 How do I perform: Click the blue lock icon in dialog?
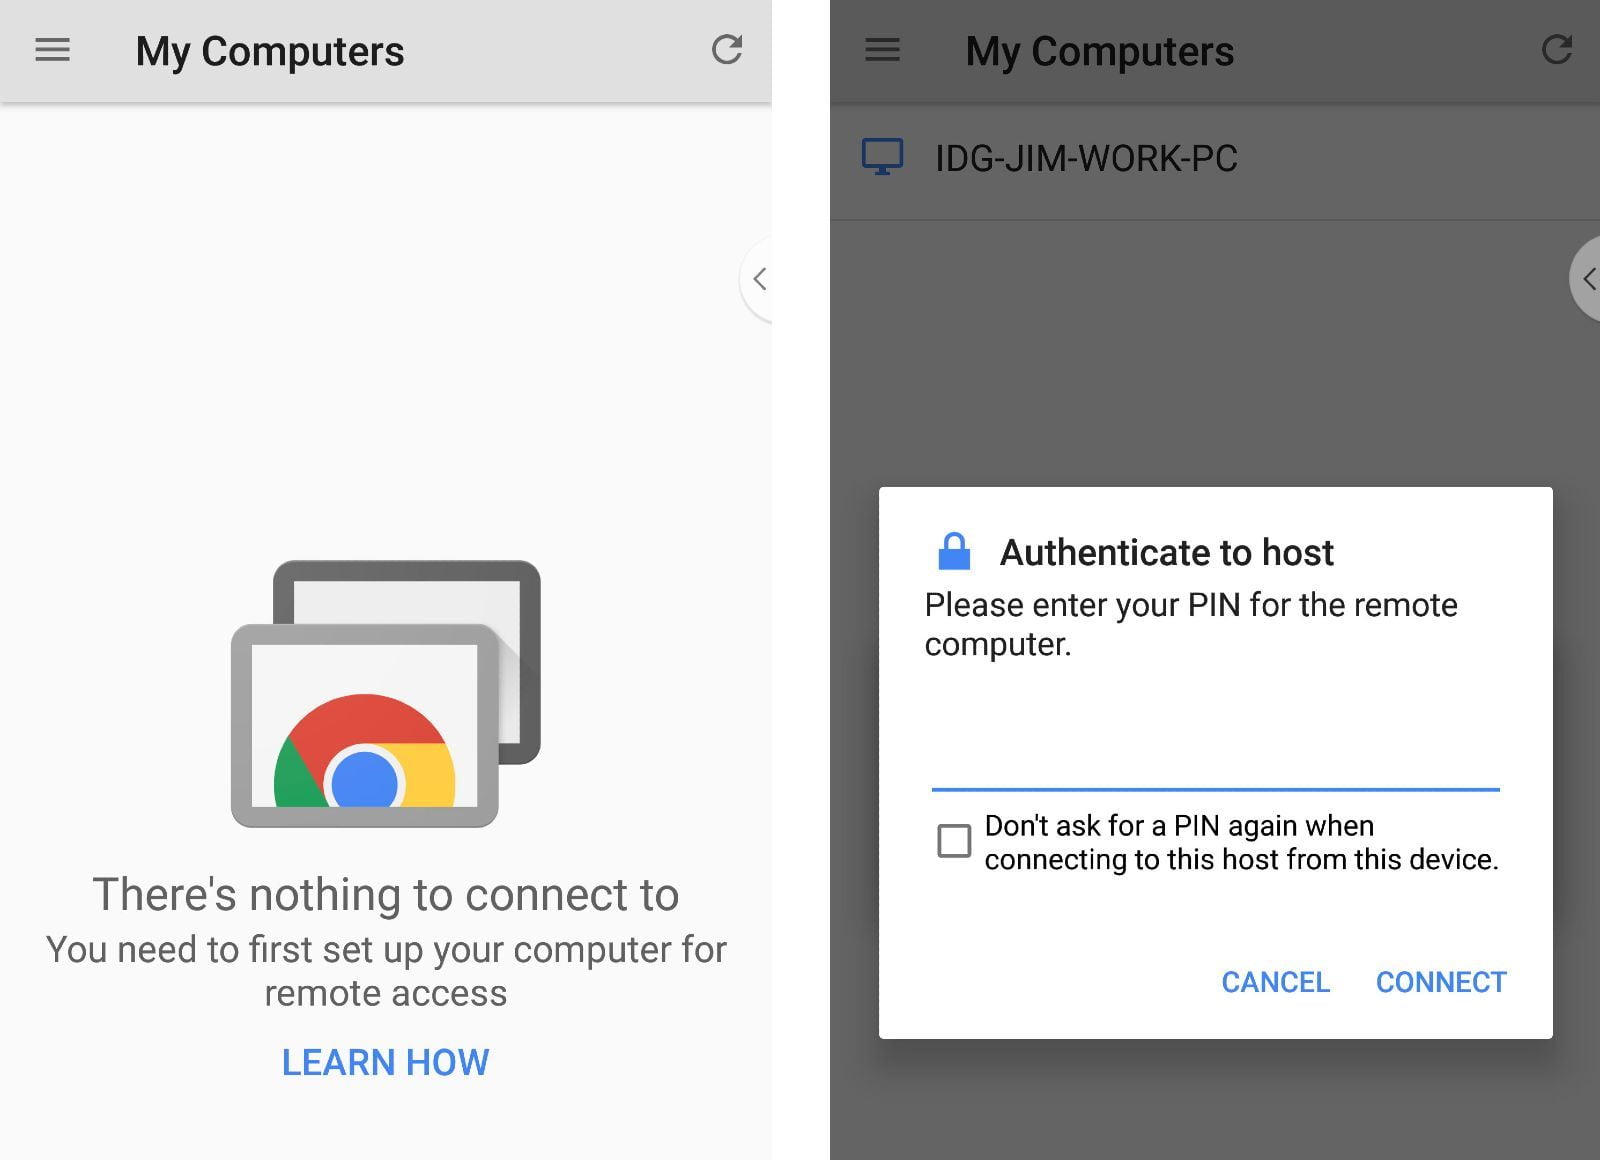click(954, 551)
